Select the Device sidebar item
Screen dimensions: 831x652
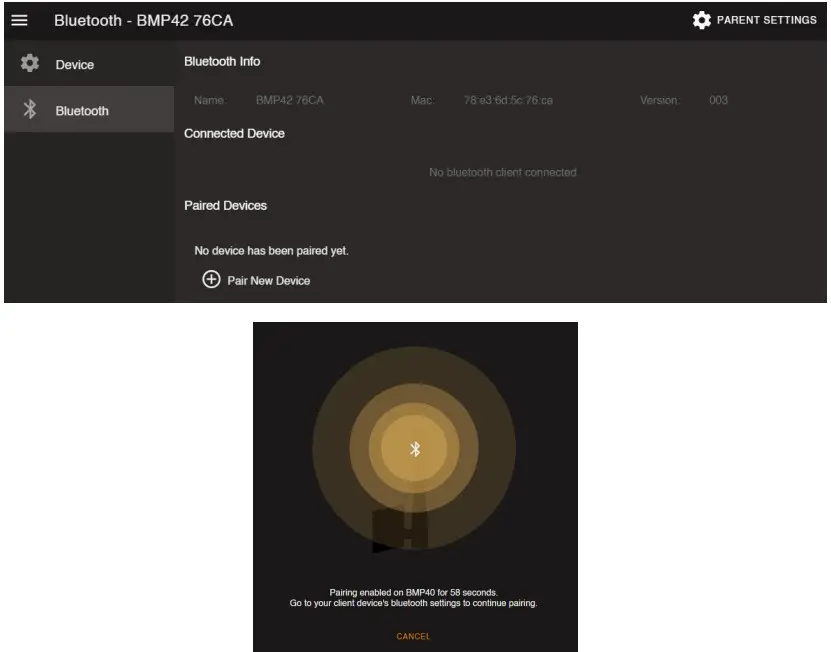[89, 64]
